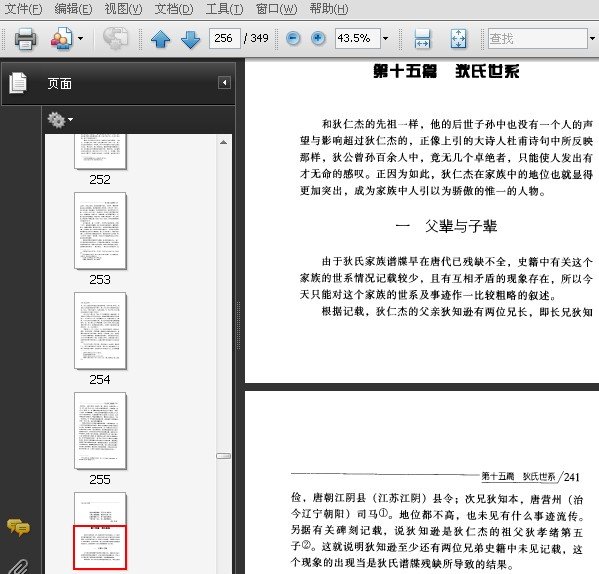The image size is (599, 574).
Task: Go to next page with down arrow
Action: pos(190,39)
